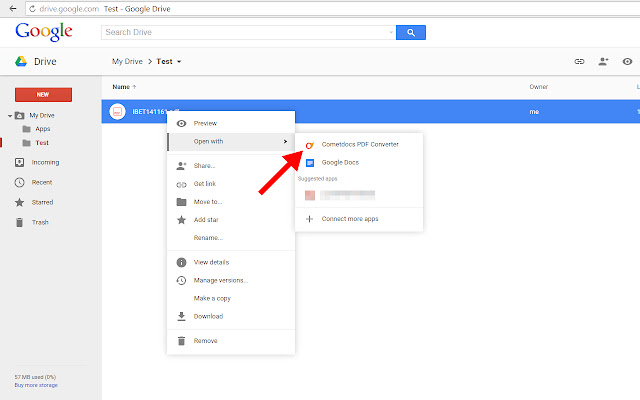Image resolution: width=640 pixels, height=400 pixels.
Task: Click the link icon beside Get link
Action: tap(181, 185)
